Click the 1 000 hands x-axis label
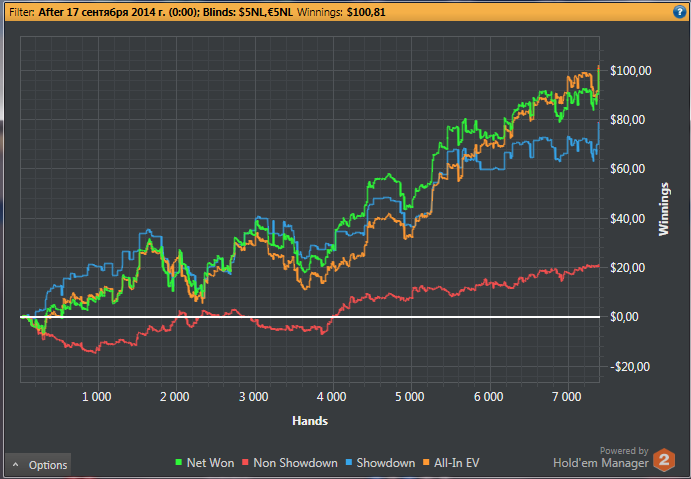691x479 pixels. pos(97,397)
